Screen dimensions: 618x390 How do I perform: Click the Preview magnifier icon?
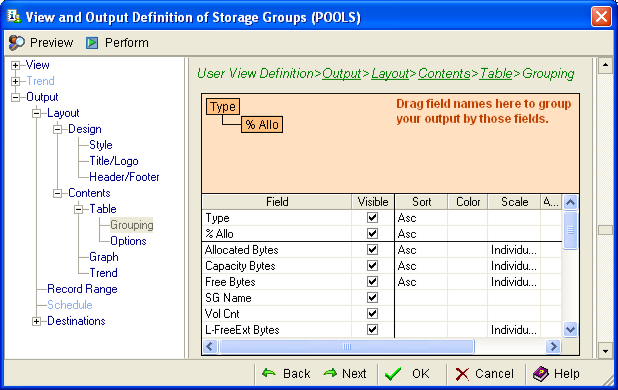click(17, 43)
